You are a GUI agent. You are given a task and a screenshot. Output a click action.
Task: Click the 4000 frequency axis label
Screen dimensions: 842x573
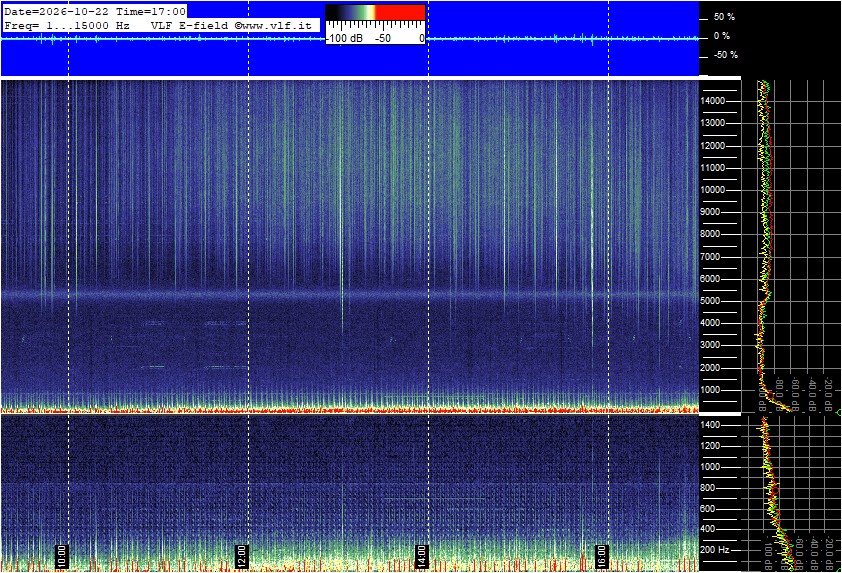pos(710,323)
